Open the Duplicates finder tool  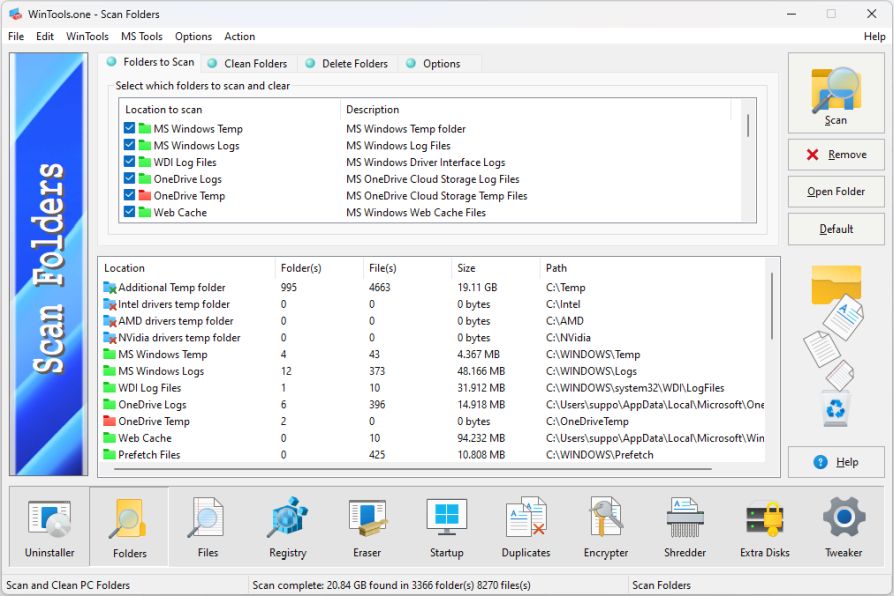click(526, 526)
